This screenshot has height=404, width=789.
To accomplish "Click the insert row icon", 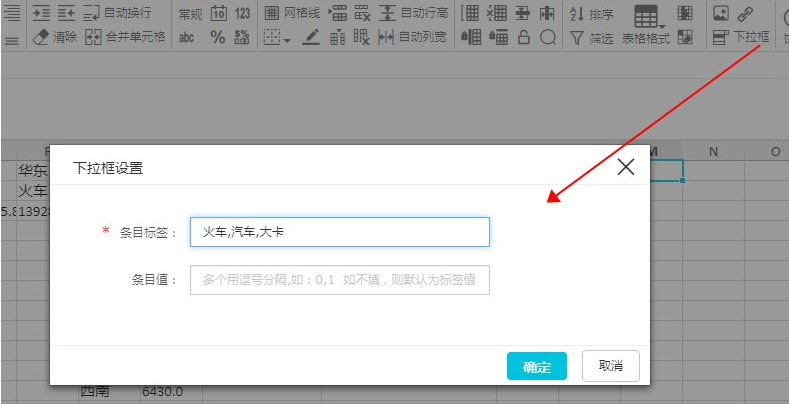I will 338,14.
